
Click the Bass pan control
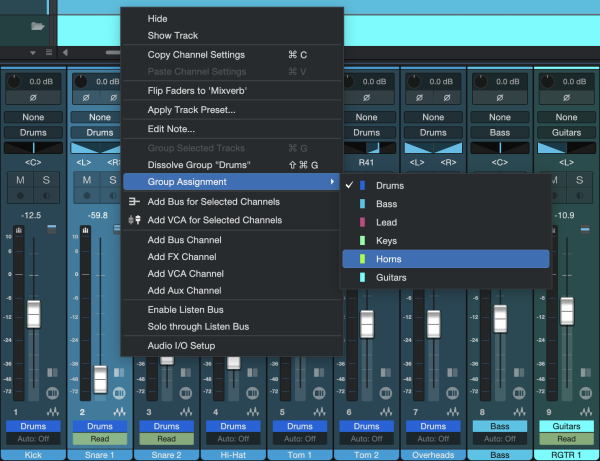coord(500,148)
